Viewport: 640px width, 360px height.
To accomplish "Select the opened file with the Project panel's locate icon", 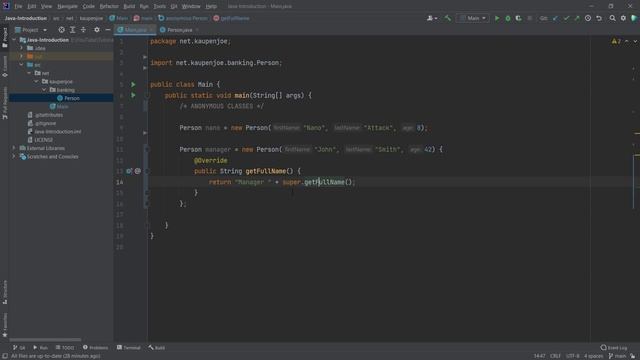I will 61,30.
